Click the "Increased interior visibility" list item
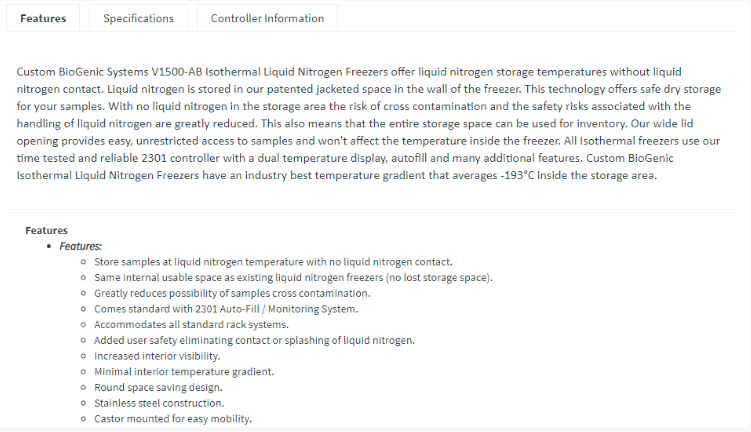This screenshot has height=432, width=751. [157, 356]
